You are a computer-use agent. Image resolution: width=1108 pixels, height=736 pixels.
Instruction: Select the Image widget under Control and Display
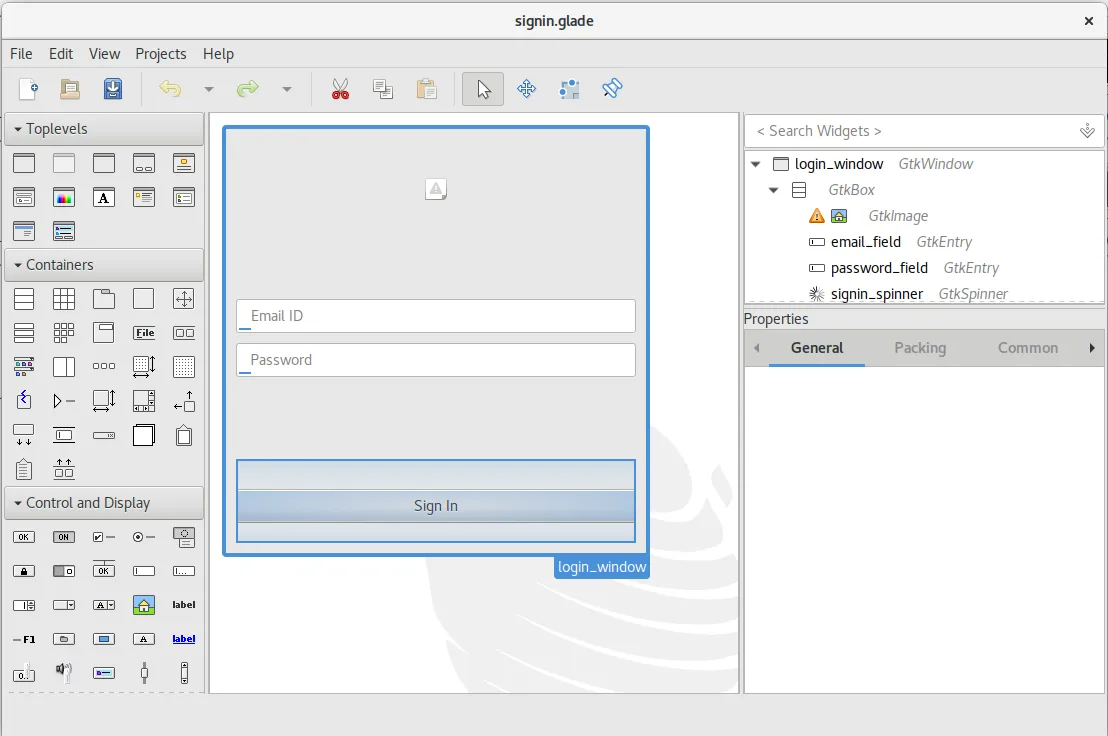pyautogui.click(x=144, y=605)
